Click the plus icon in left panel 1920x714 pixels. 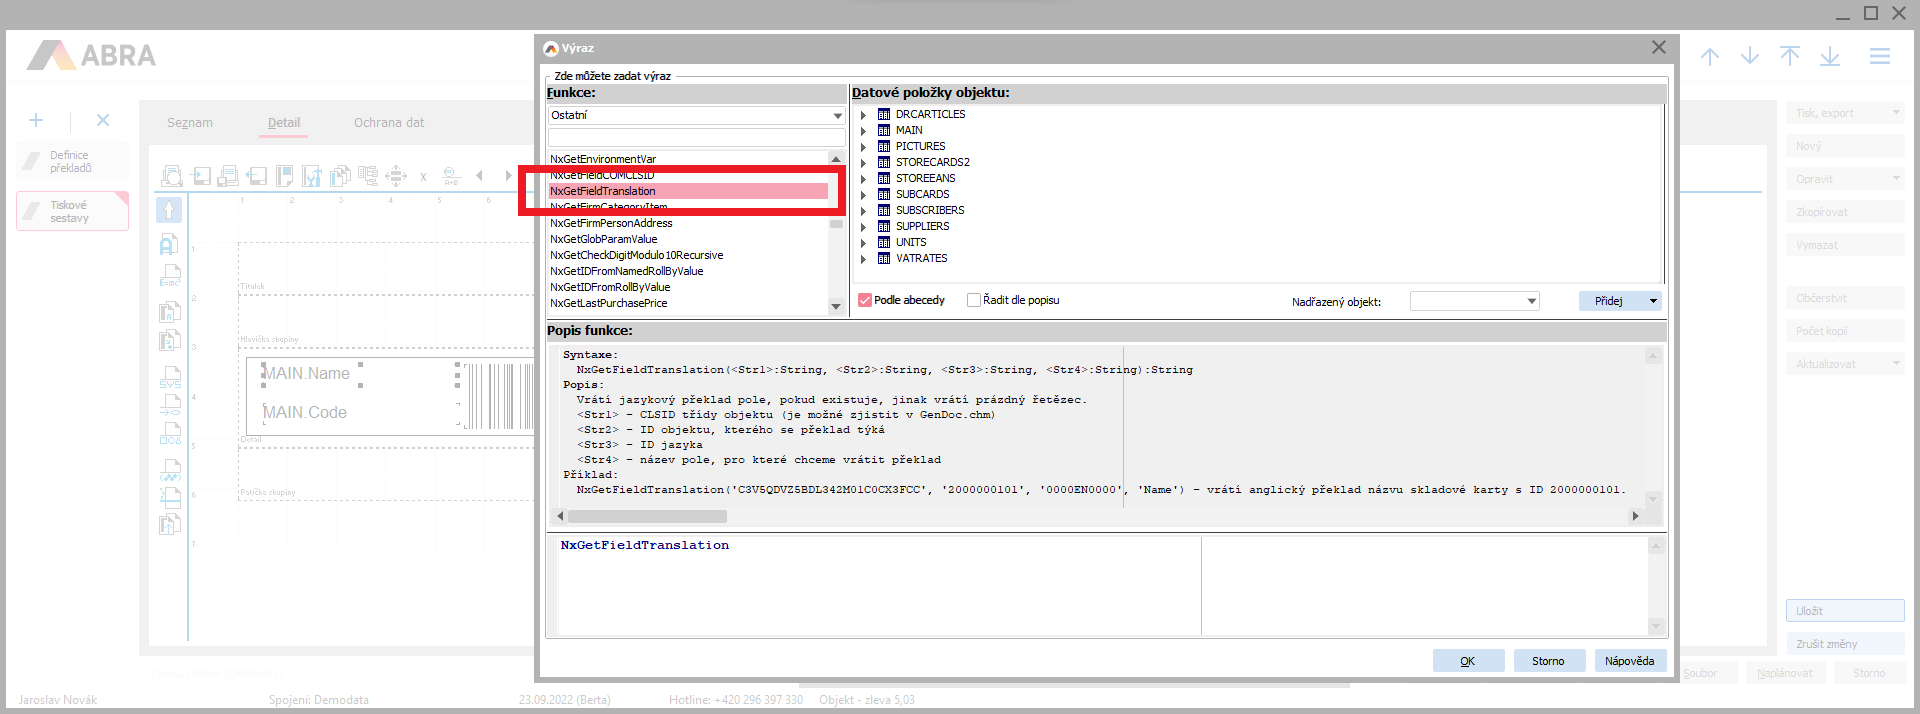[36, 120]
